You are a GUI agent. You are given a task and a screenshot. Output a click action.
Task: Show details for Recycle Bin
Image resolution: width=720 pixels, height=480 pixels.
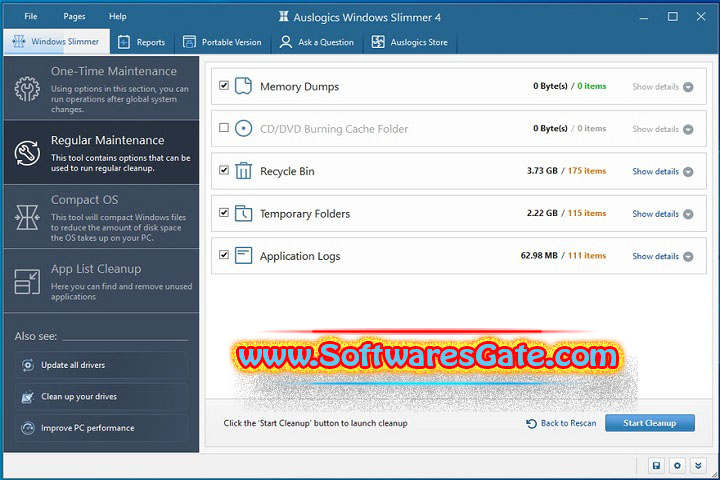655,171
